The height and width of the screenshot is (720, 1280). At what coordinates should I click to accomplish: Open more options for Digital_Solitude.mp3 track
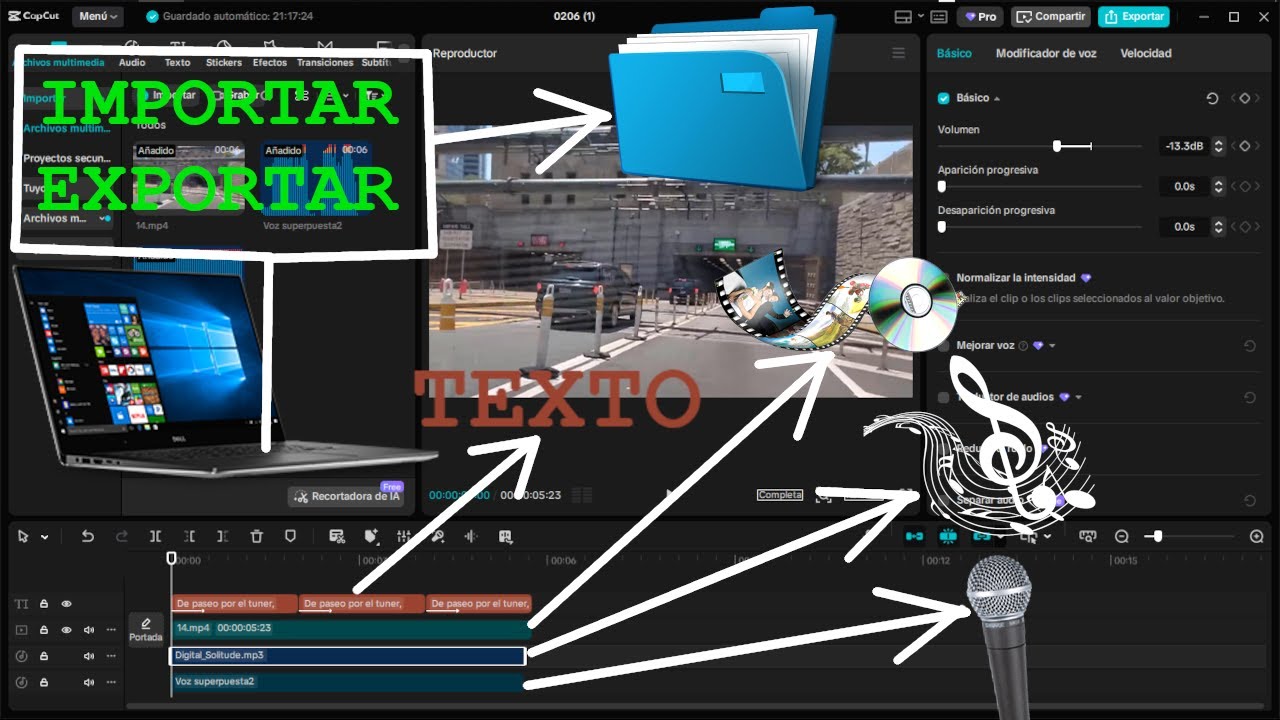click(111, 656)
